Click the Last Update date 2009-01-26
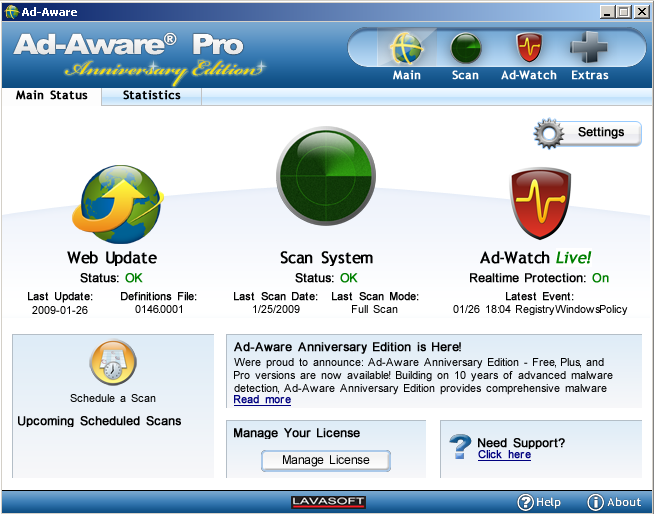 (60, 310)
